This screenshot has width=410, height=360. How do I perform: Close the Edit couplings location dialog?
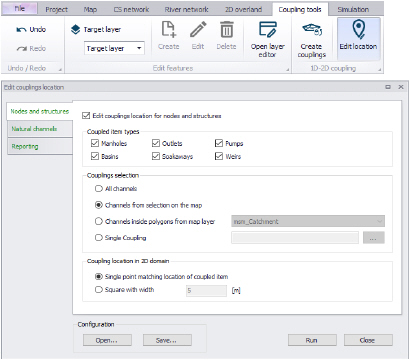coord(401,87)
